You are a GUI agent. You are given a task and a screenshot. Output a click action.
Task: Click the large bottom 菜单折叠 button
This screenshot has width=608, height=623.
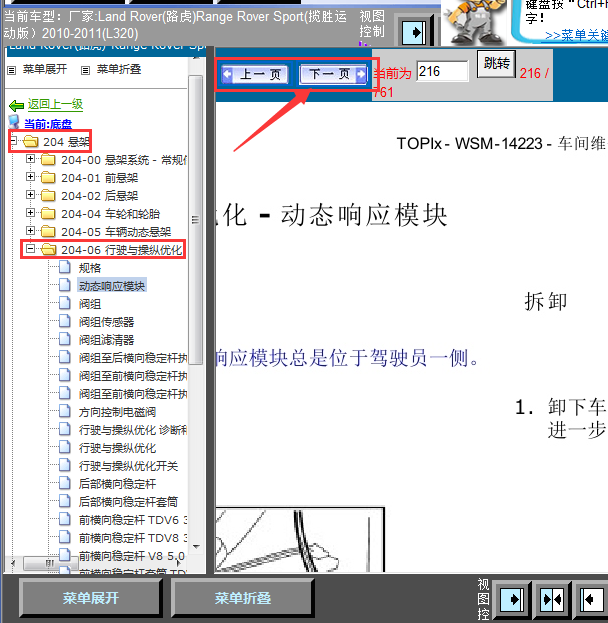242,598
